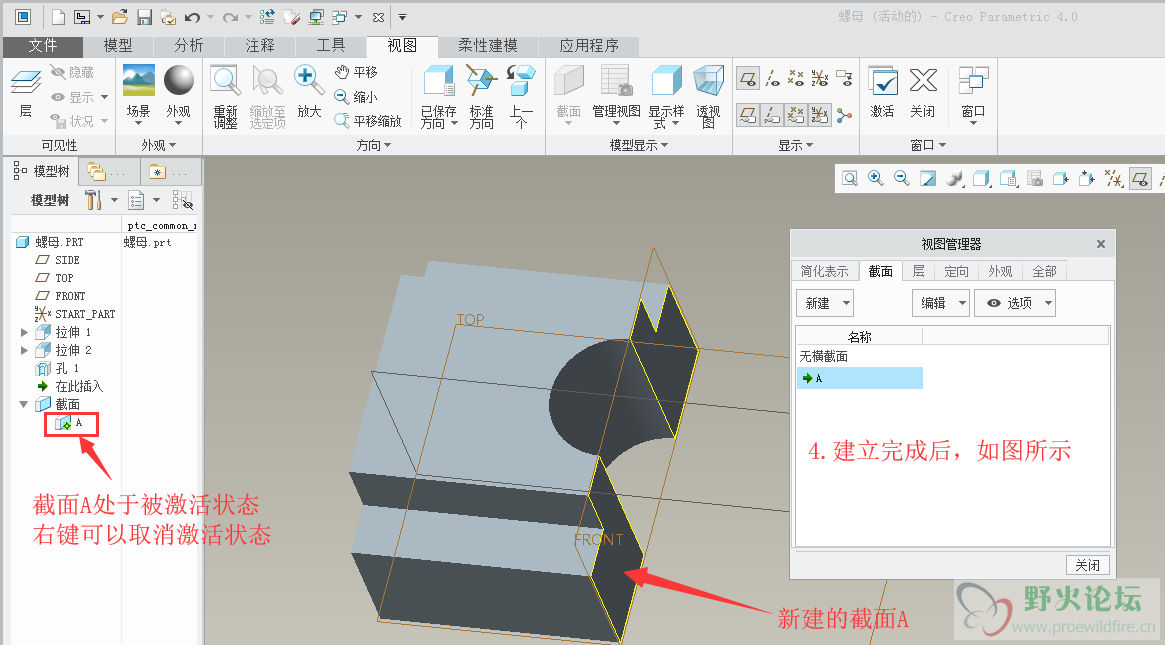Select the FRONT datum plane in model tree
The width and height of the screenshot is (1165, 645).
click(x=61, y=296)
